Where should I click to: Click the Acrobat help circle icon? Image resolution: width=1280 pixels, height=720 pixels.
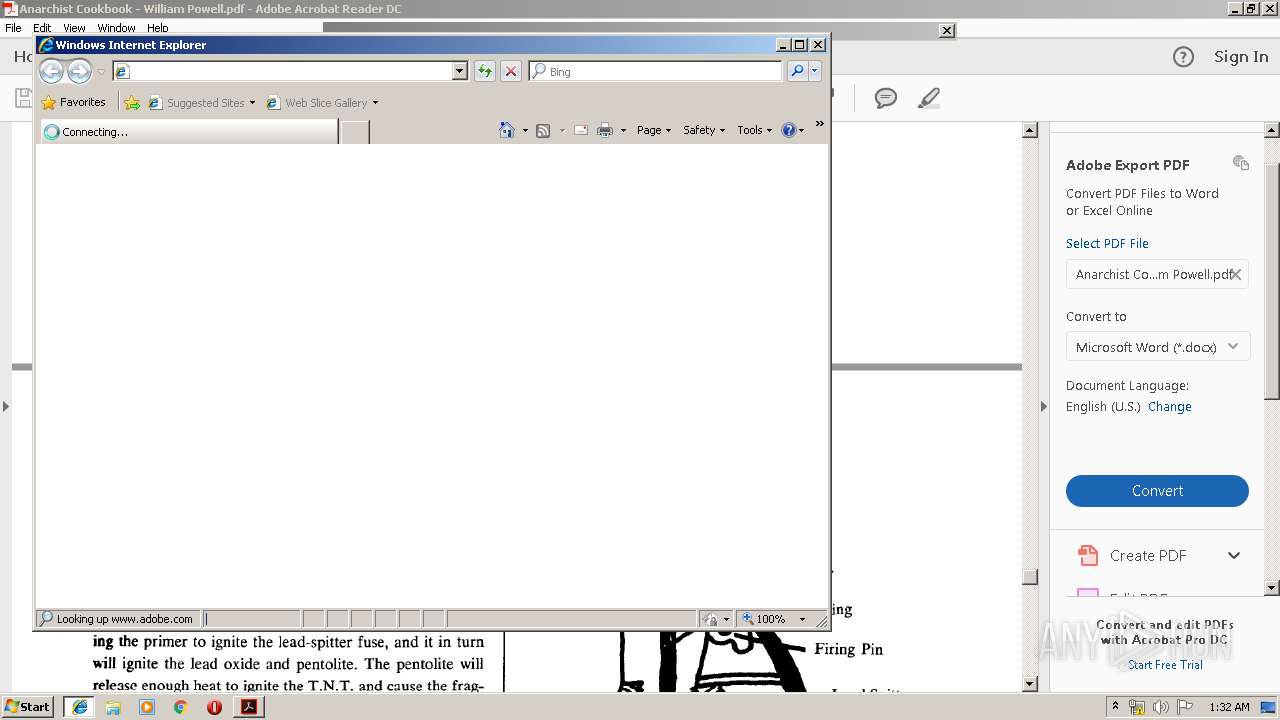(1183, 57)
